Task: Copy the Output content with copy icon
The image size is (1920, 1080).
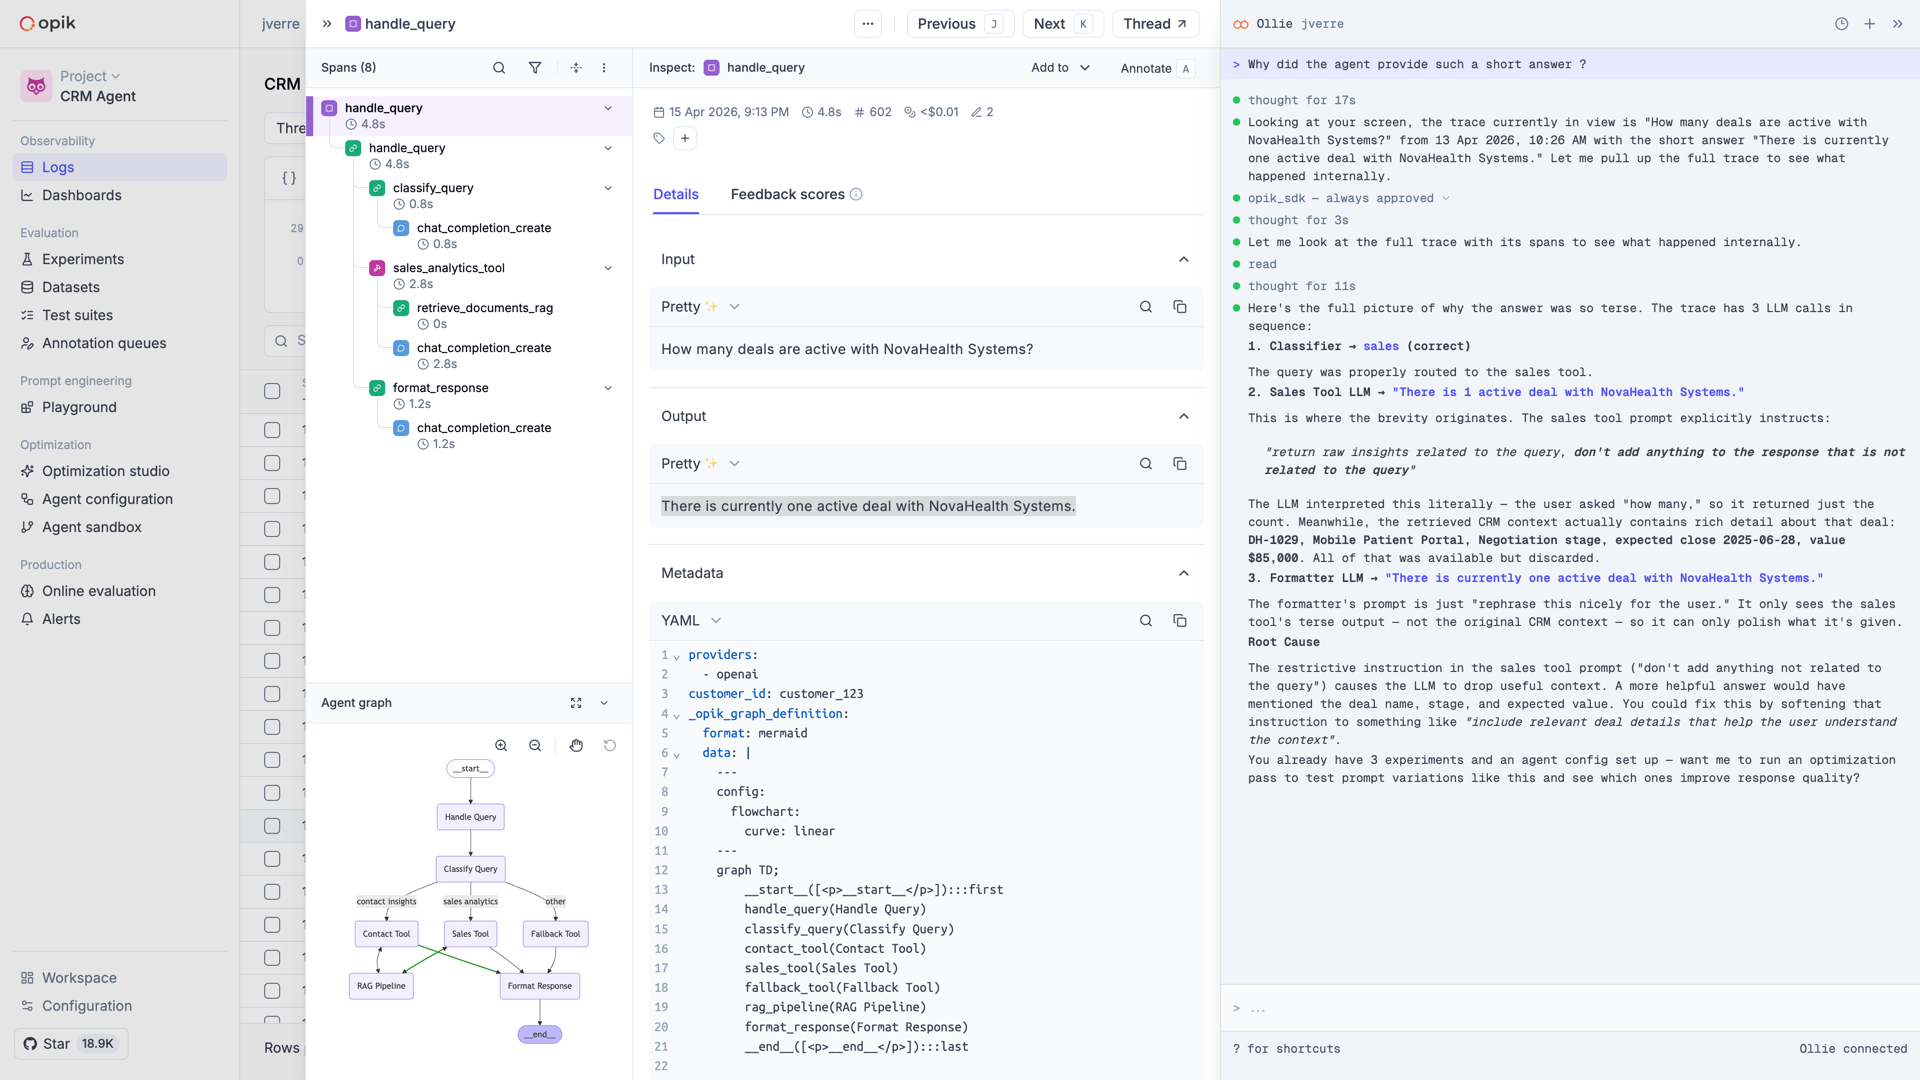Action: tap(1179, 464)
